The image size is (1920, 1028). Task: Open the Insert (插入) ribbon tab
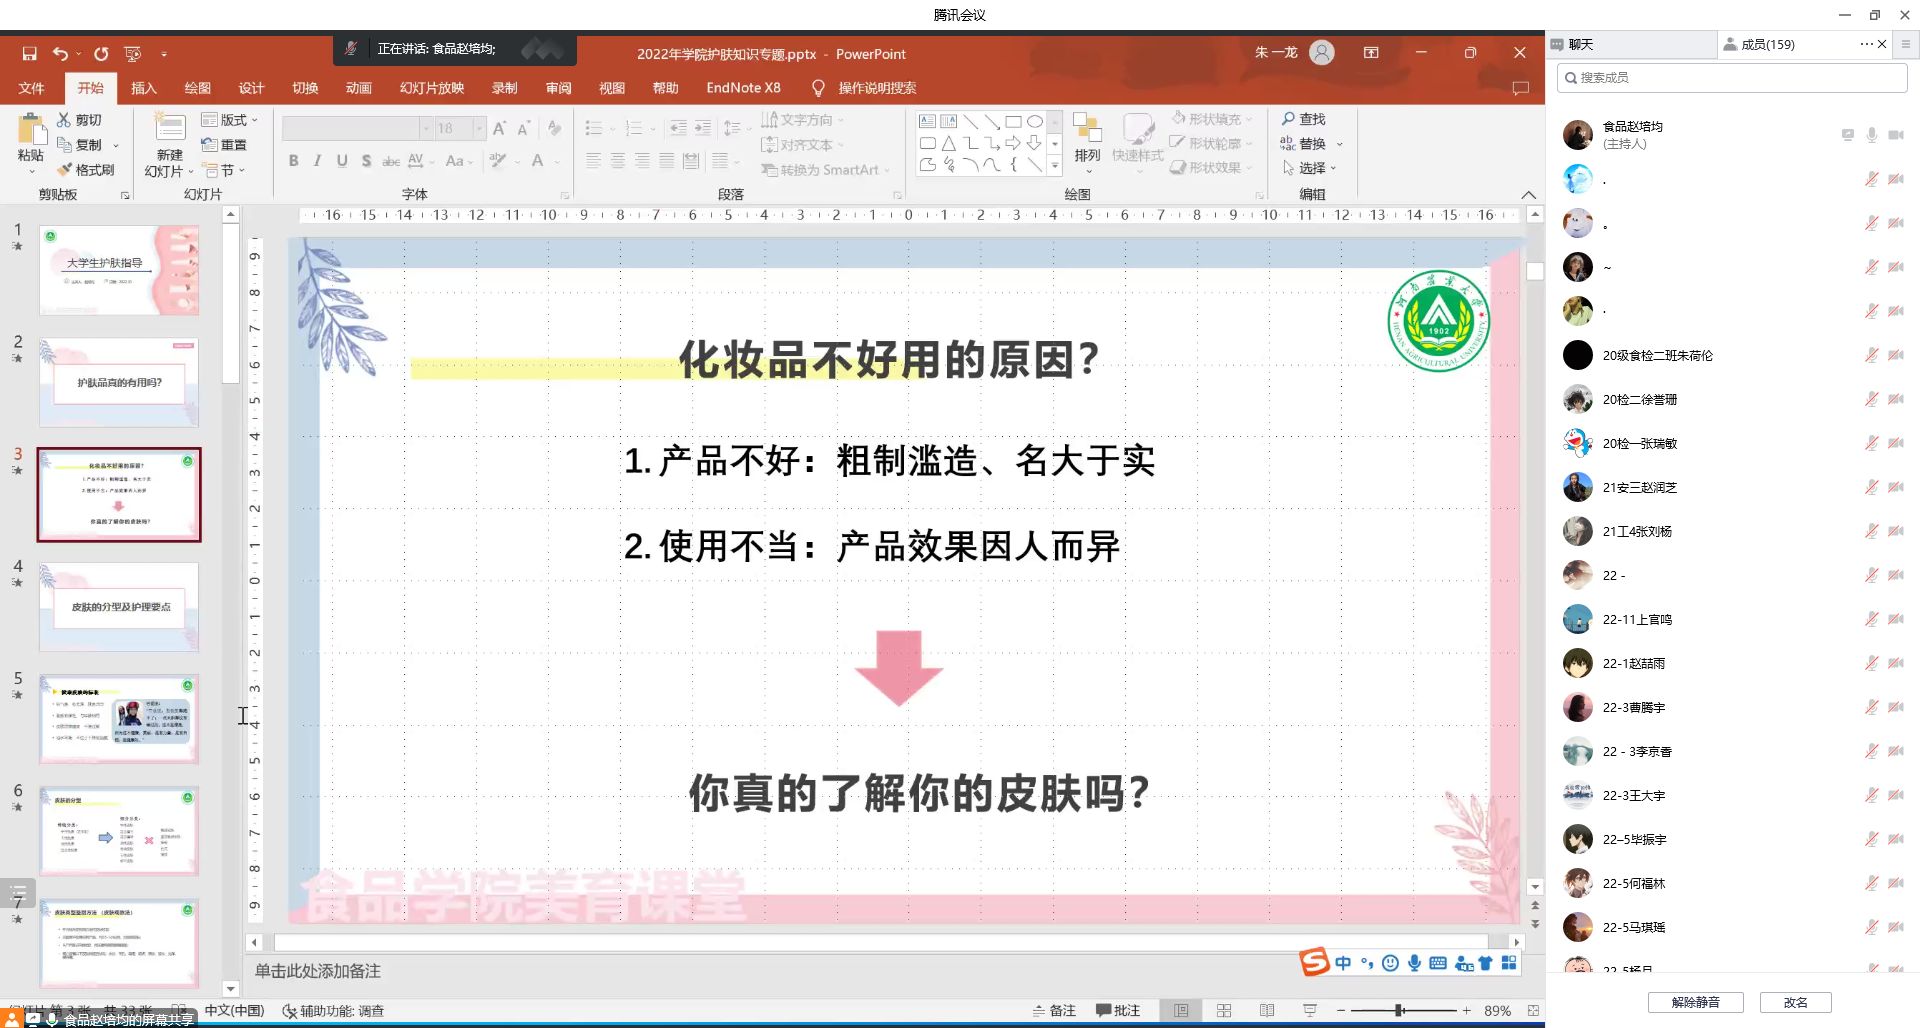tap(144, 88)
